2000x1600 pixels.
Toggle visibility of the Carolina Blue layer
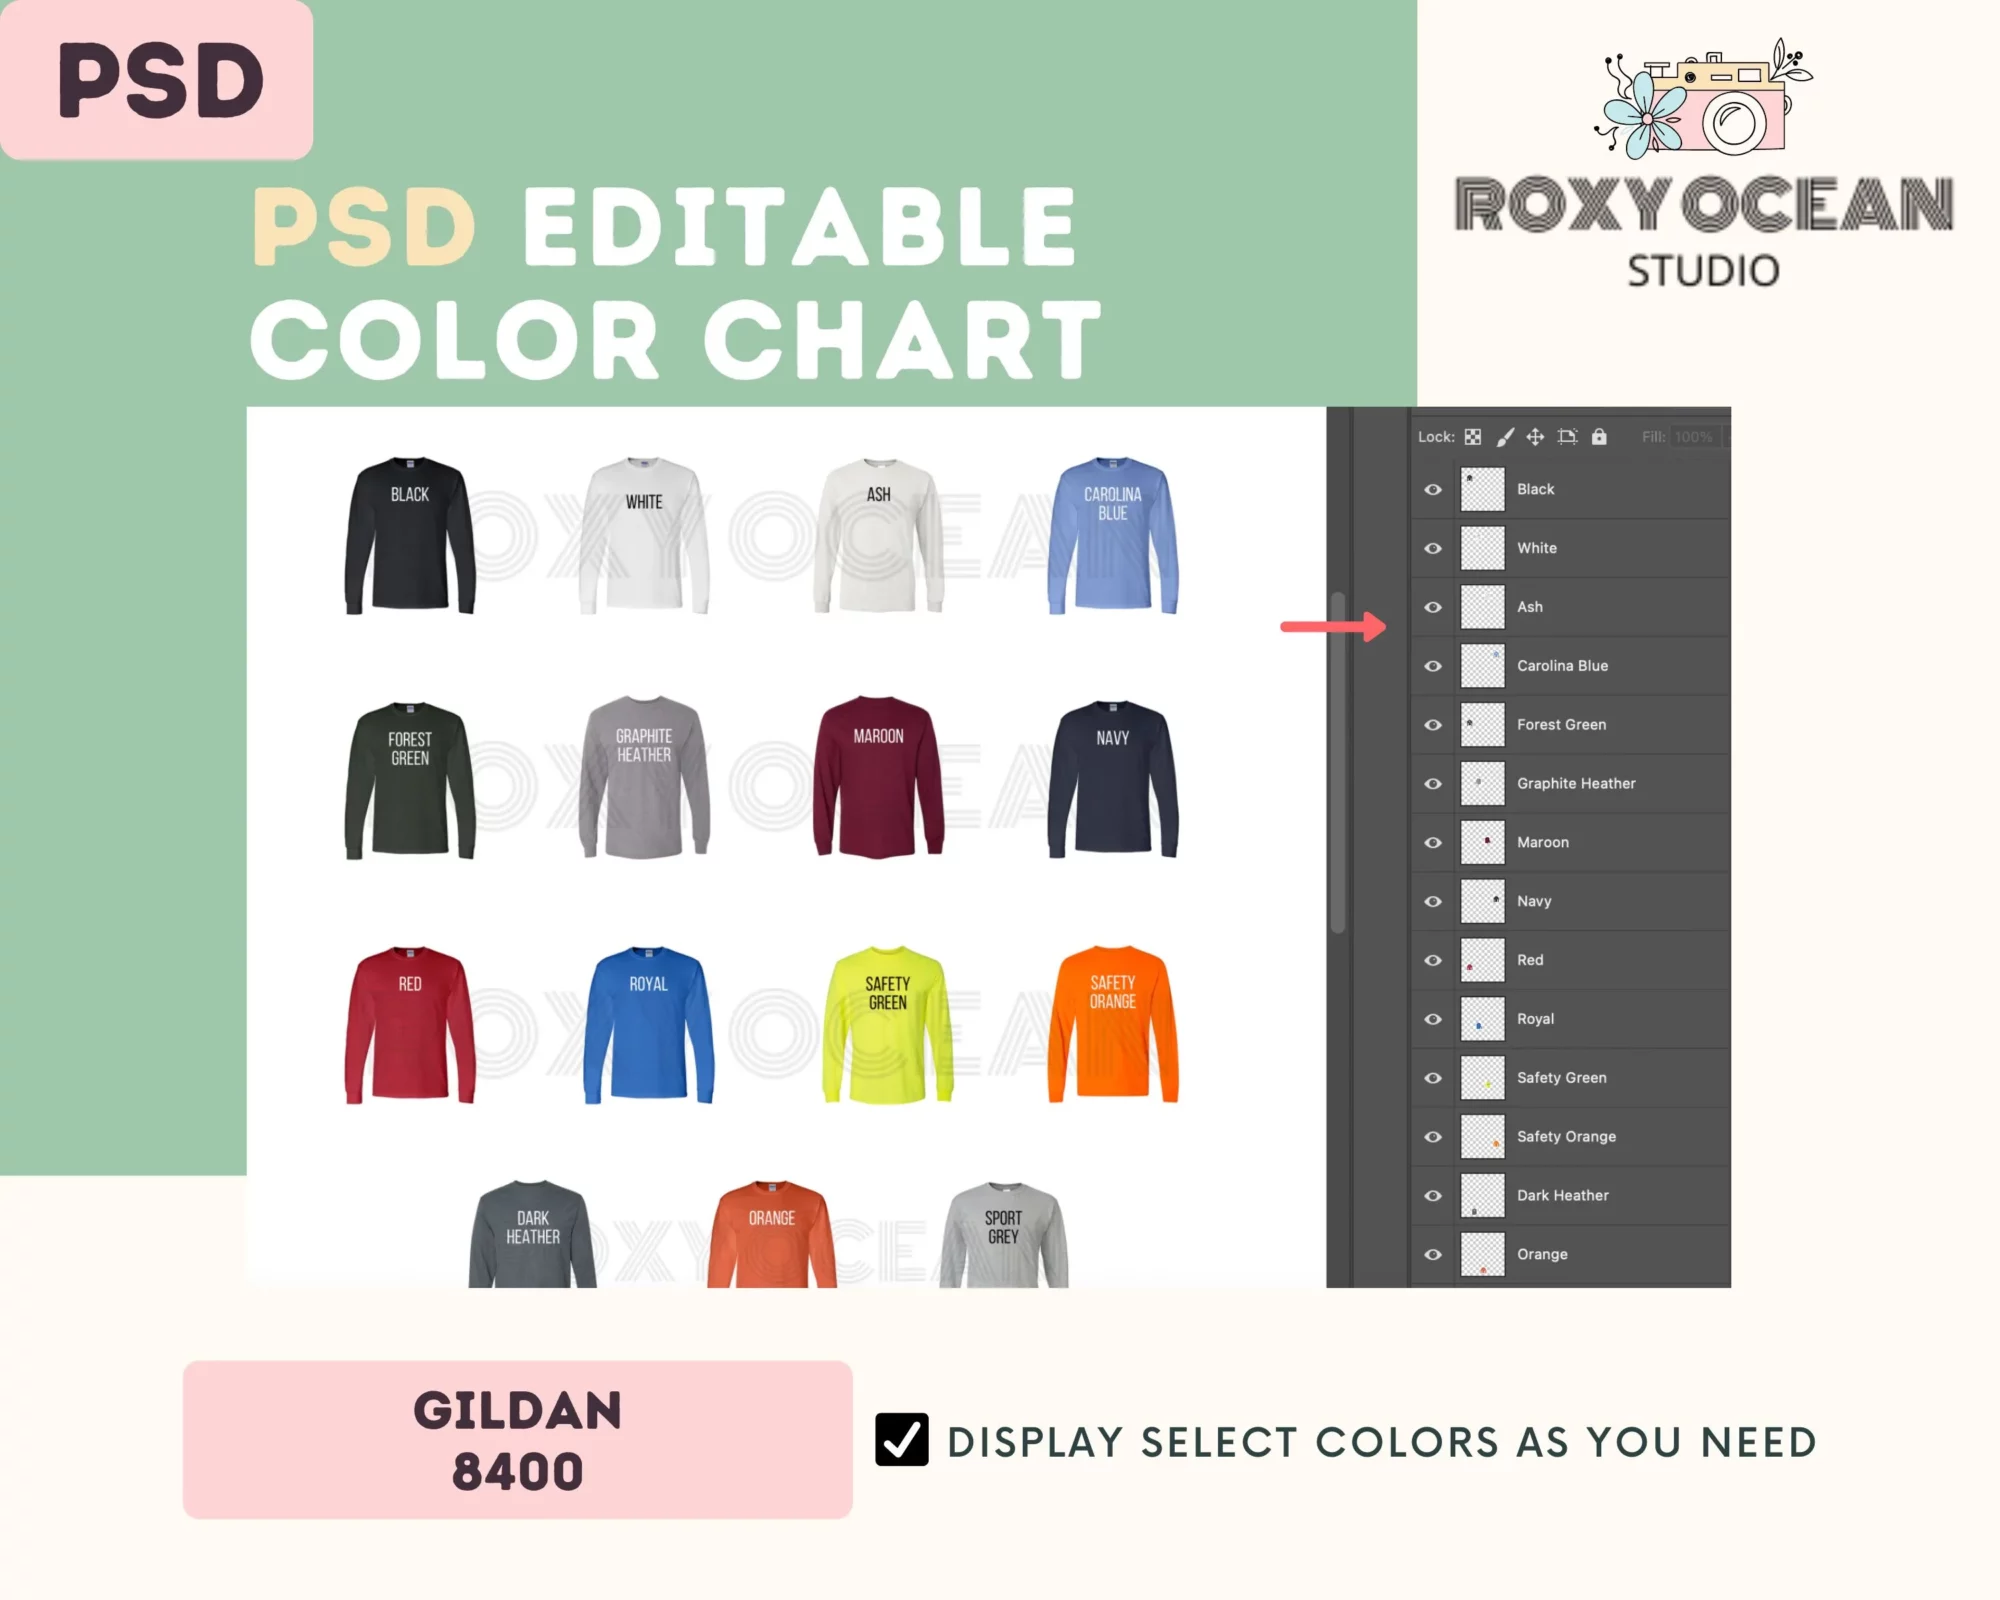click(1432, 666)
